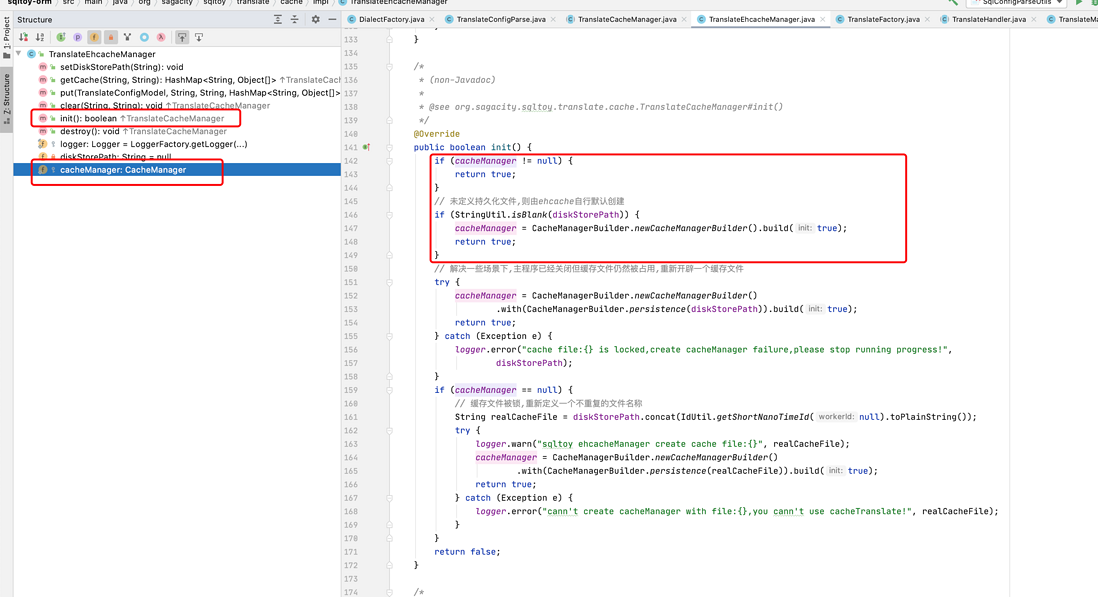Viewport: 1098px width, 597px height.
Task: Switch to TranslateHandler.java tab
Action: coord(988,20)
